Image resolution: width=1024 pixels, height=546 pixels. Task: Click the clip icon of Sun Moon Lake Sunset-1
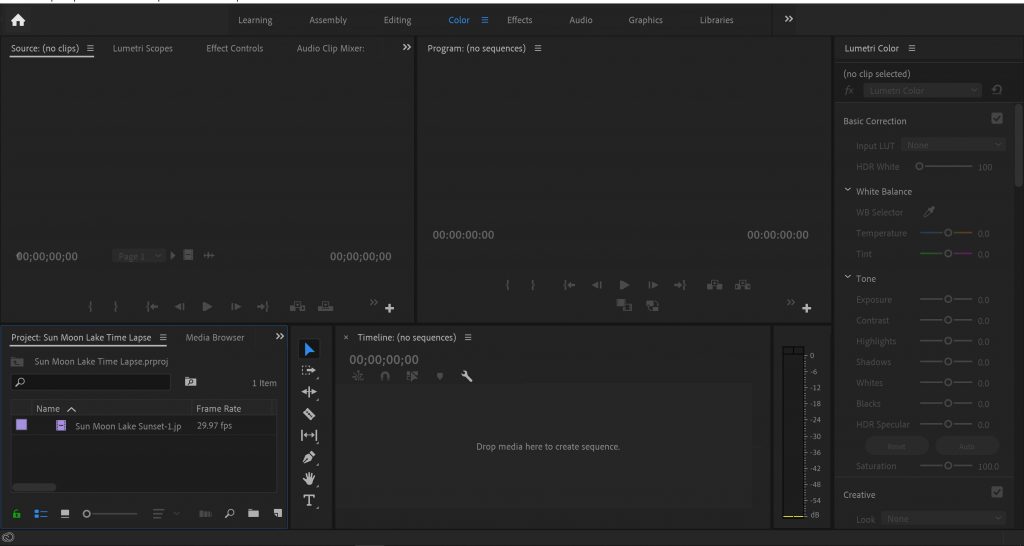tap(61, 426)
